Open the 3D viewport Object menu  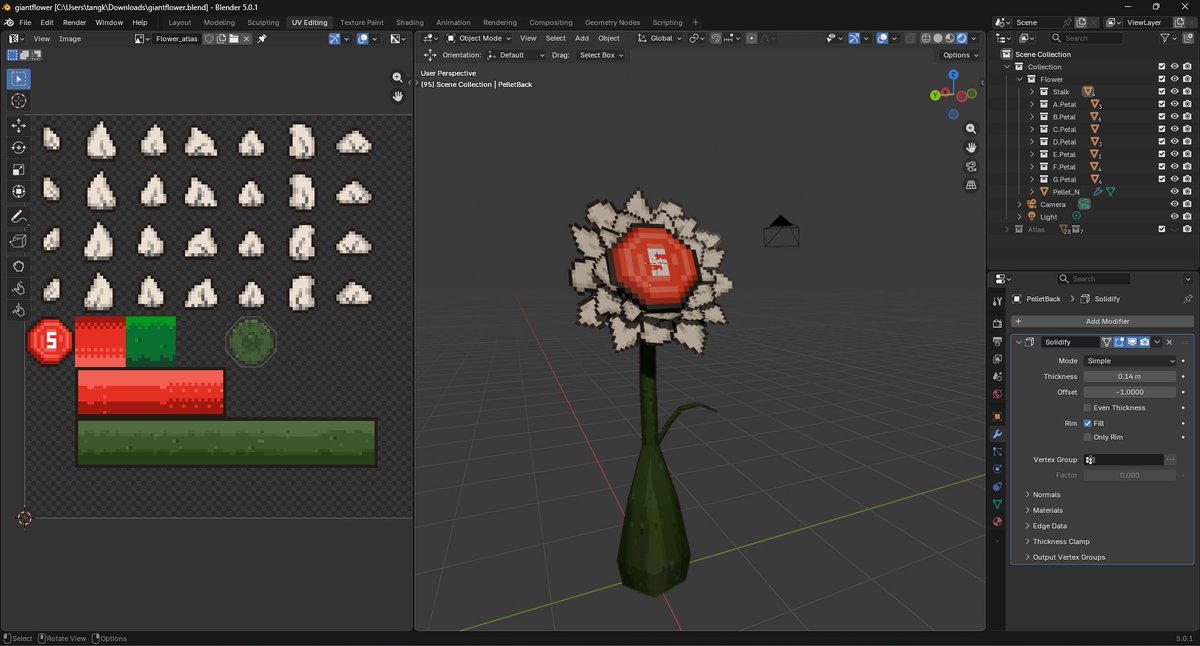point(609,39)
